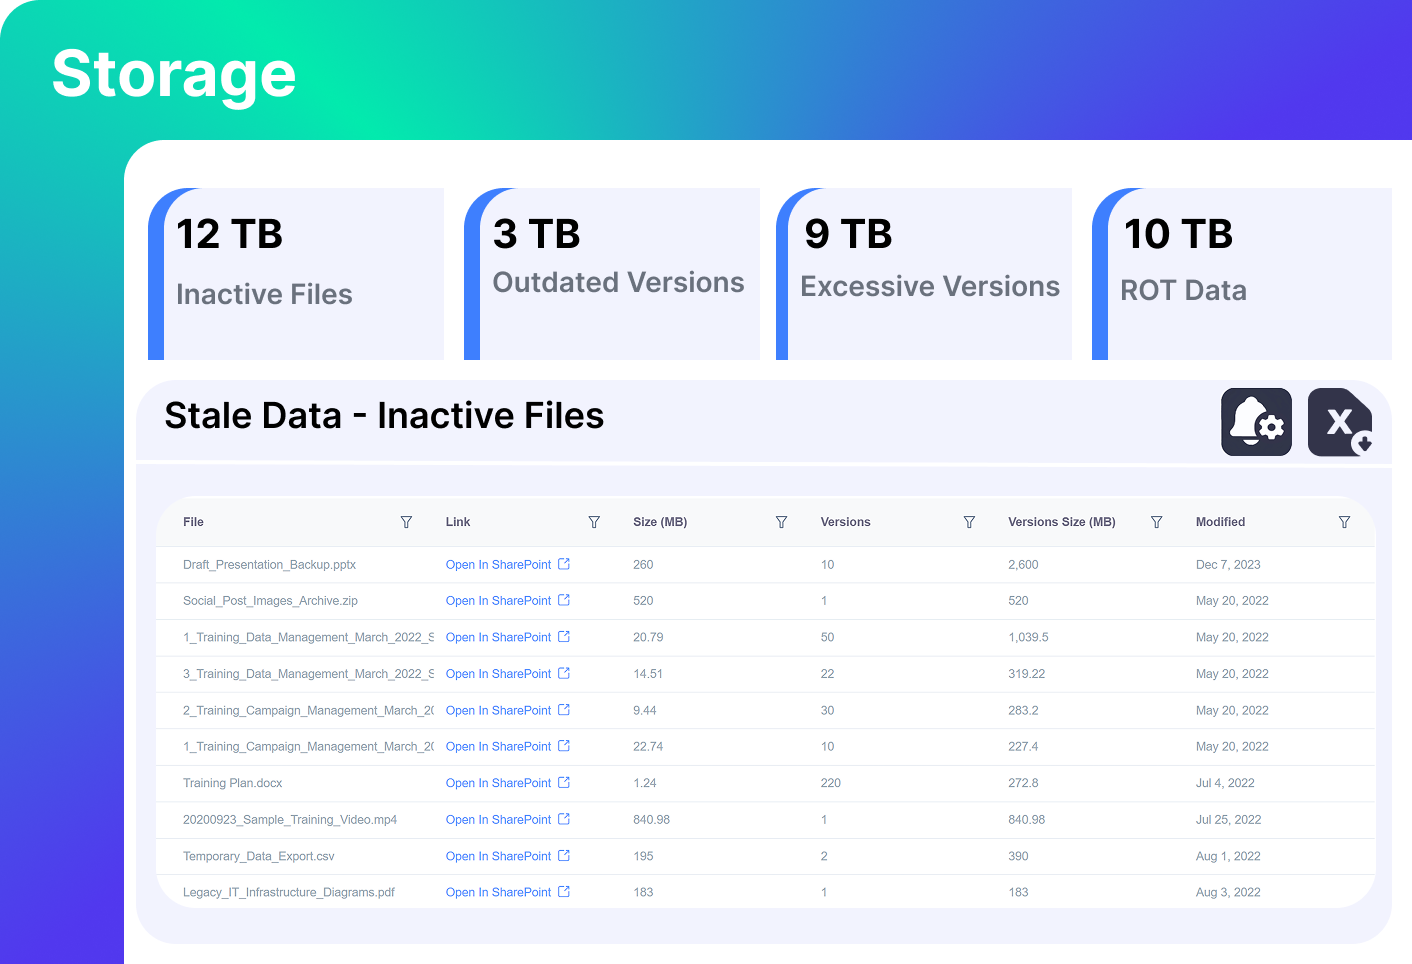Open the notification alert settings bell icon
This screenshot has height=964, width=1412.
point(1256,422)
